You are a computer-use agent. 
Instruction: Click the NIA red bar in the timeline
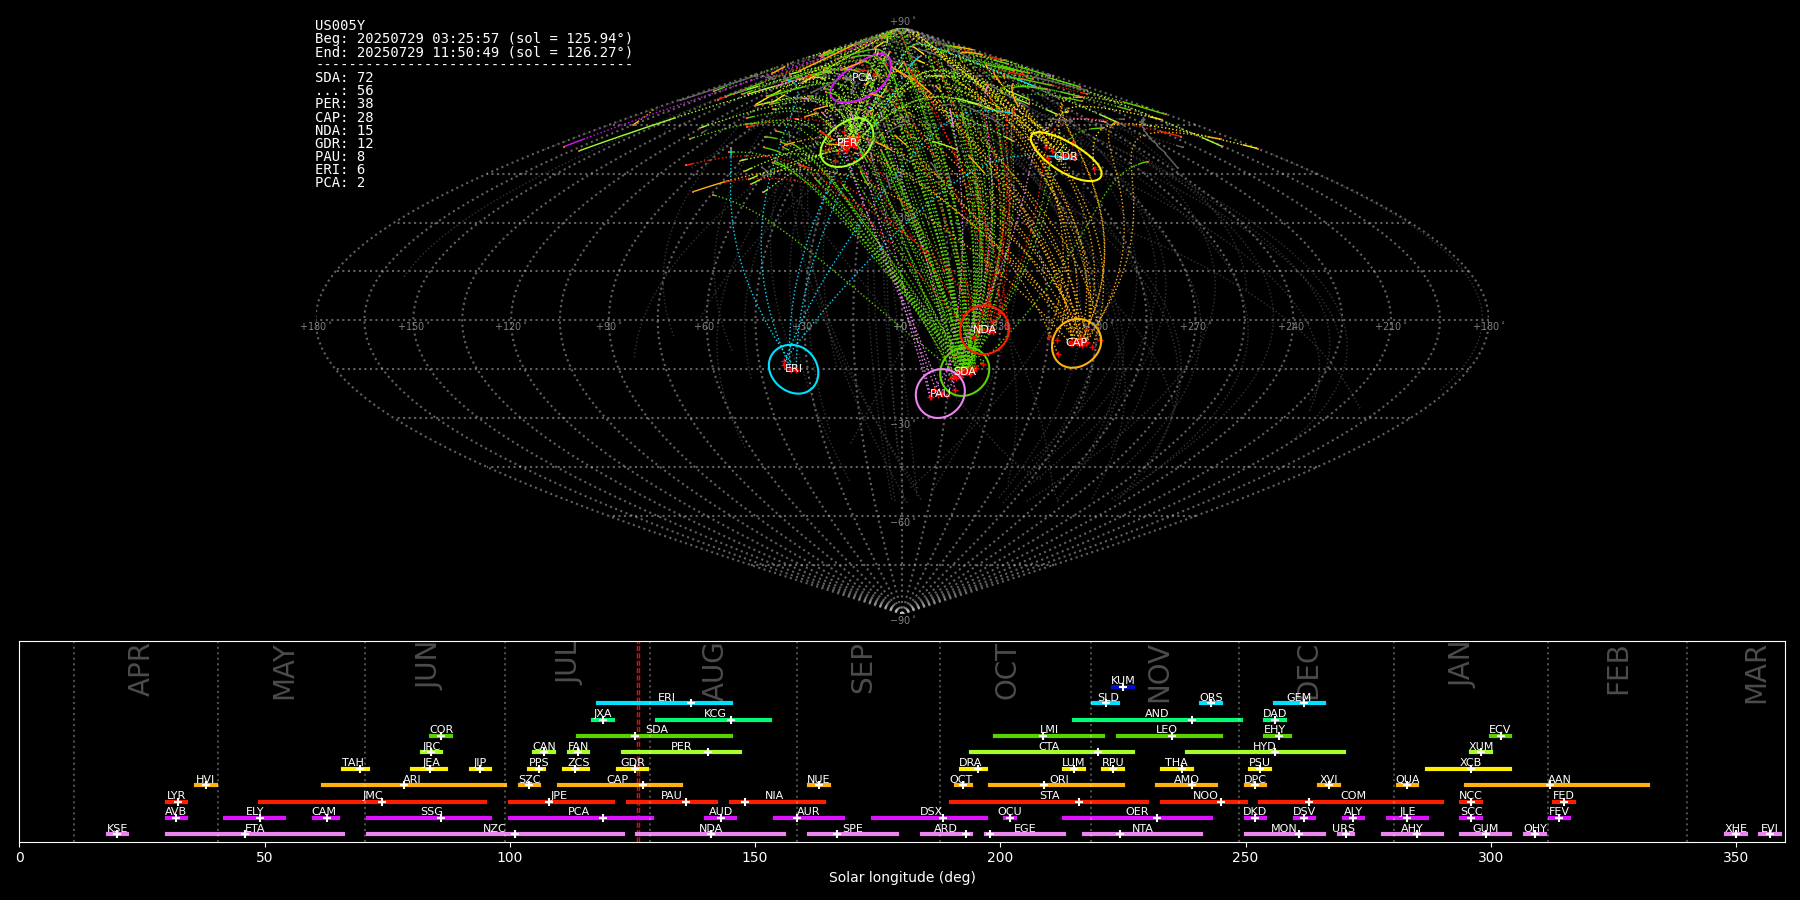pyautogui.click(x=777, y=802)
